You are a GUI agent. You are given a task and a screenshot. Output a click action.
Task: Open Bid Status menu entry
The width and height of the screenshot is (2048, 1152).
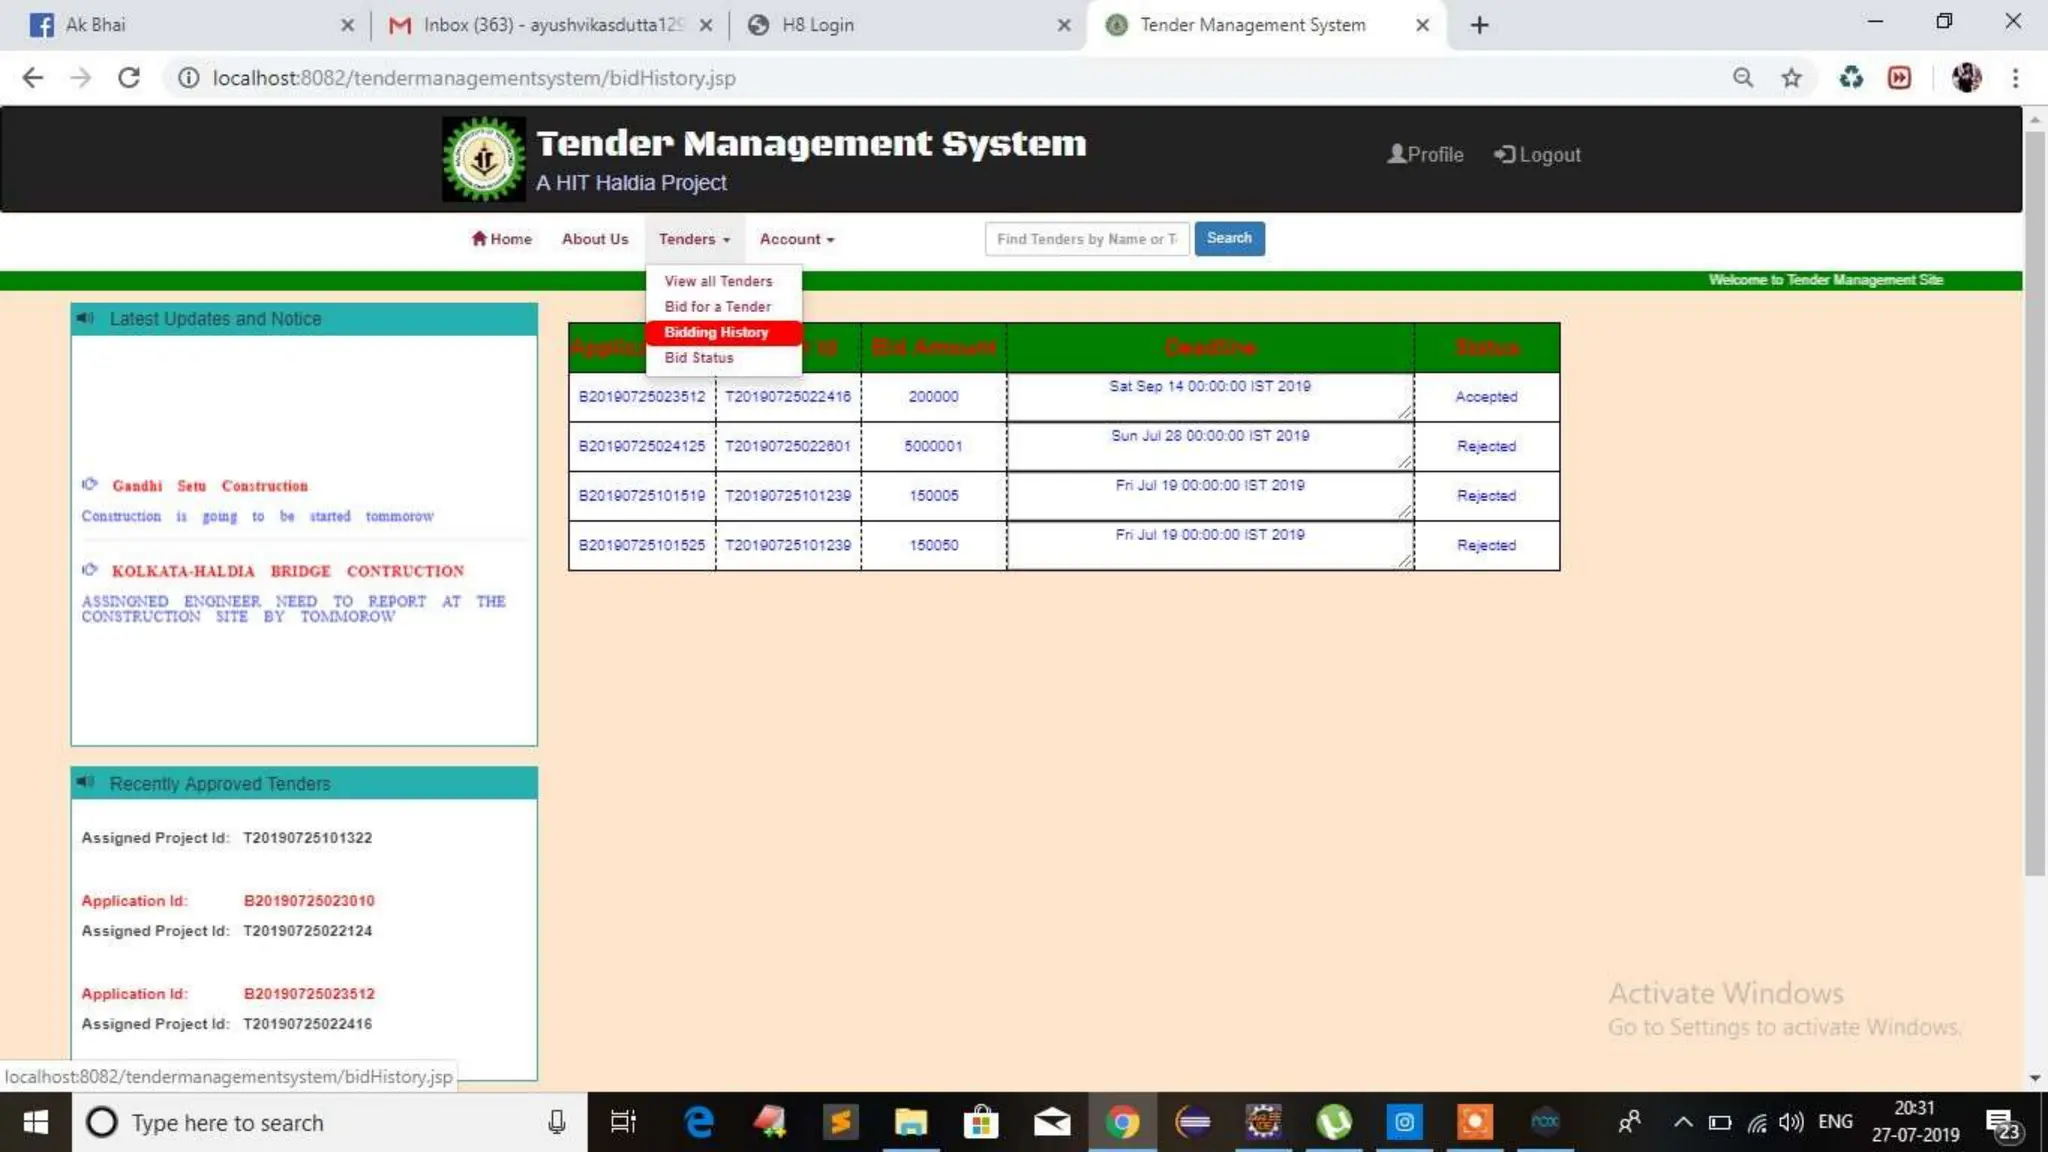pyautogui.click(x=699, y=357)
